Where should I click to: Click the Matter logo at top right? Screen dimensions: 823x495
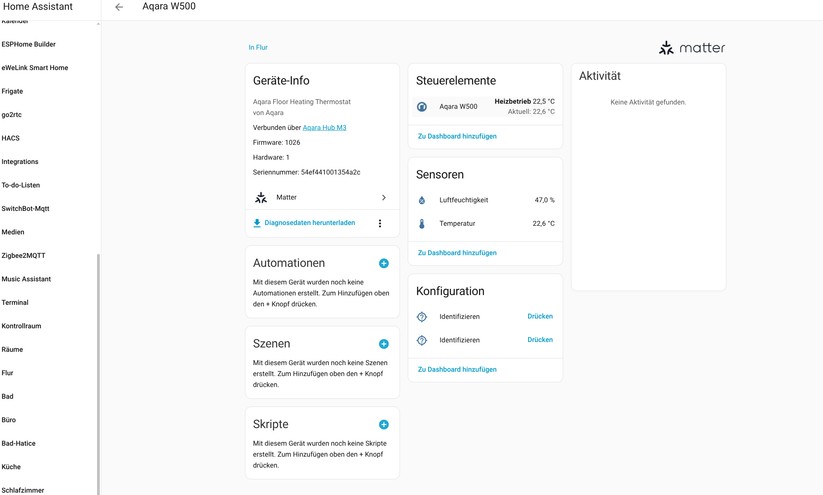coord(692,48)
